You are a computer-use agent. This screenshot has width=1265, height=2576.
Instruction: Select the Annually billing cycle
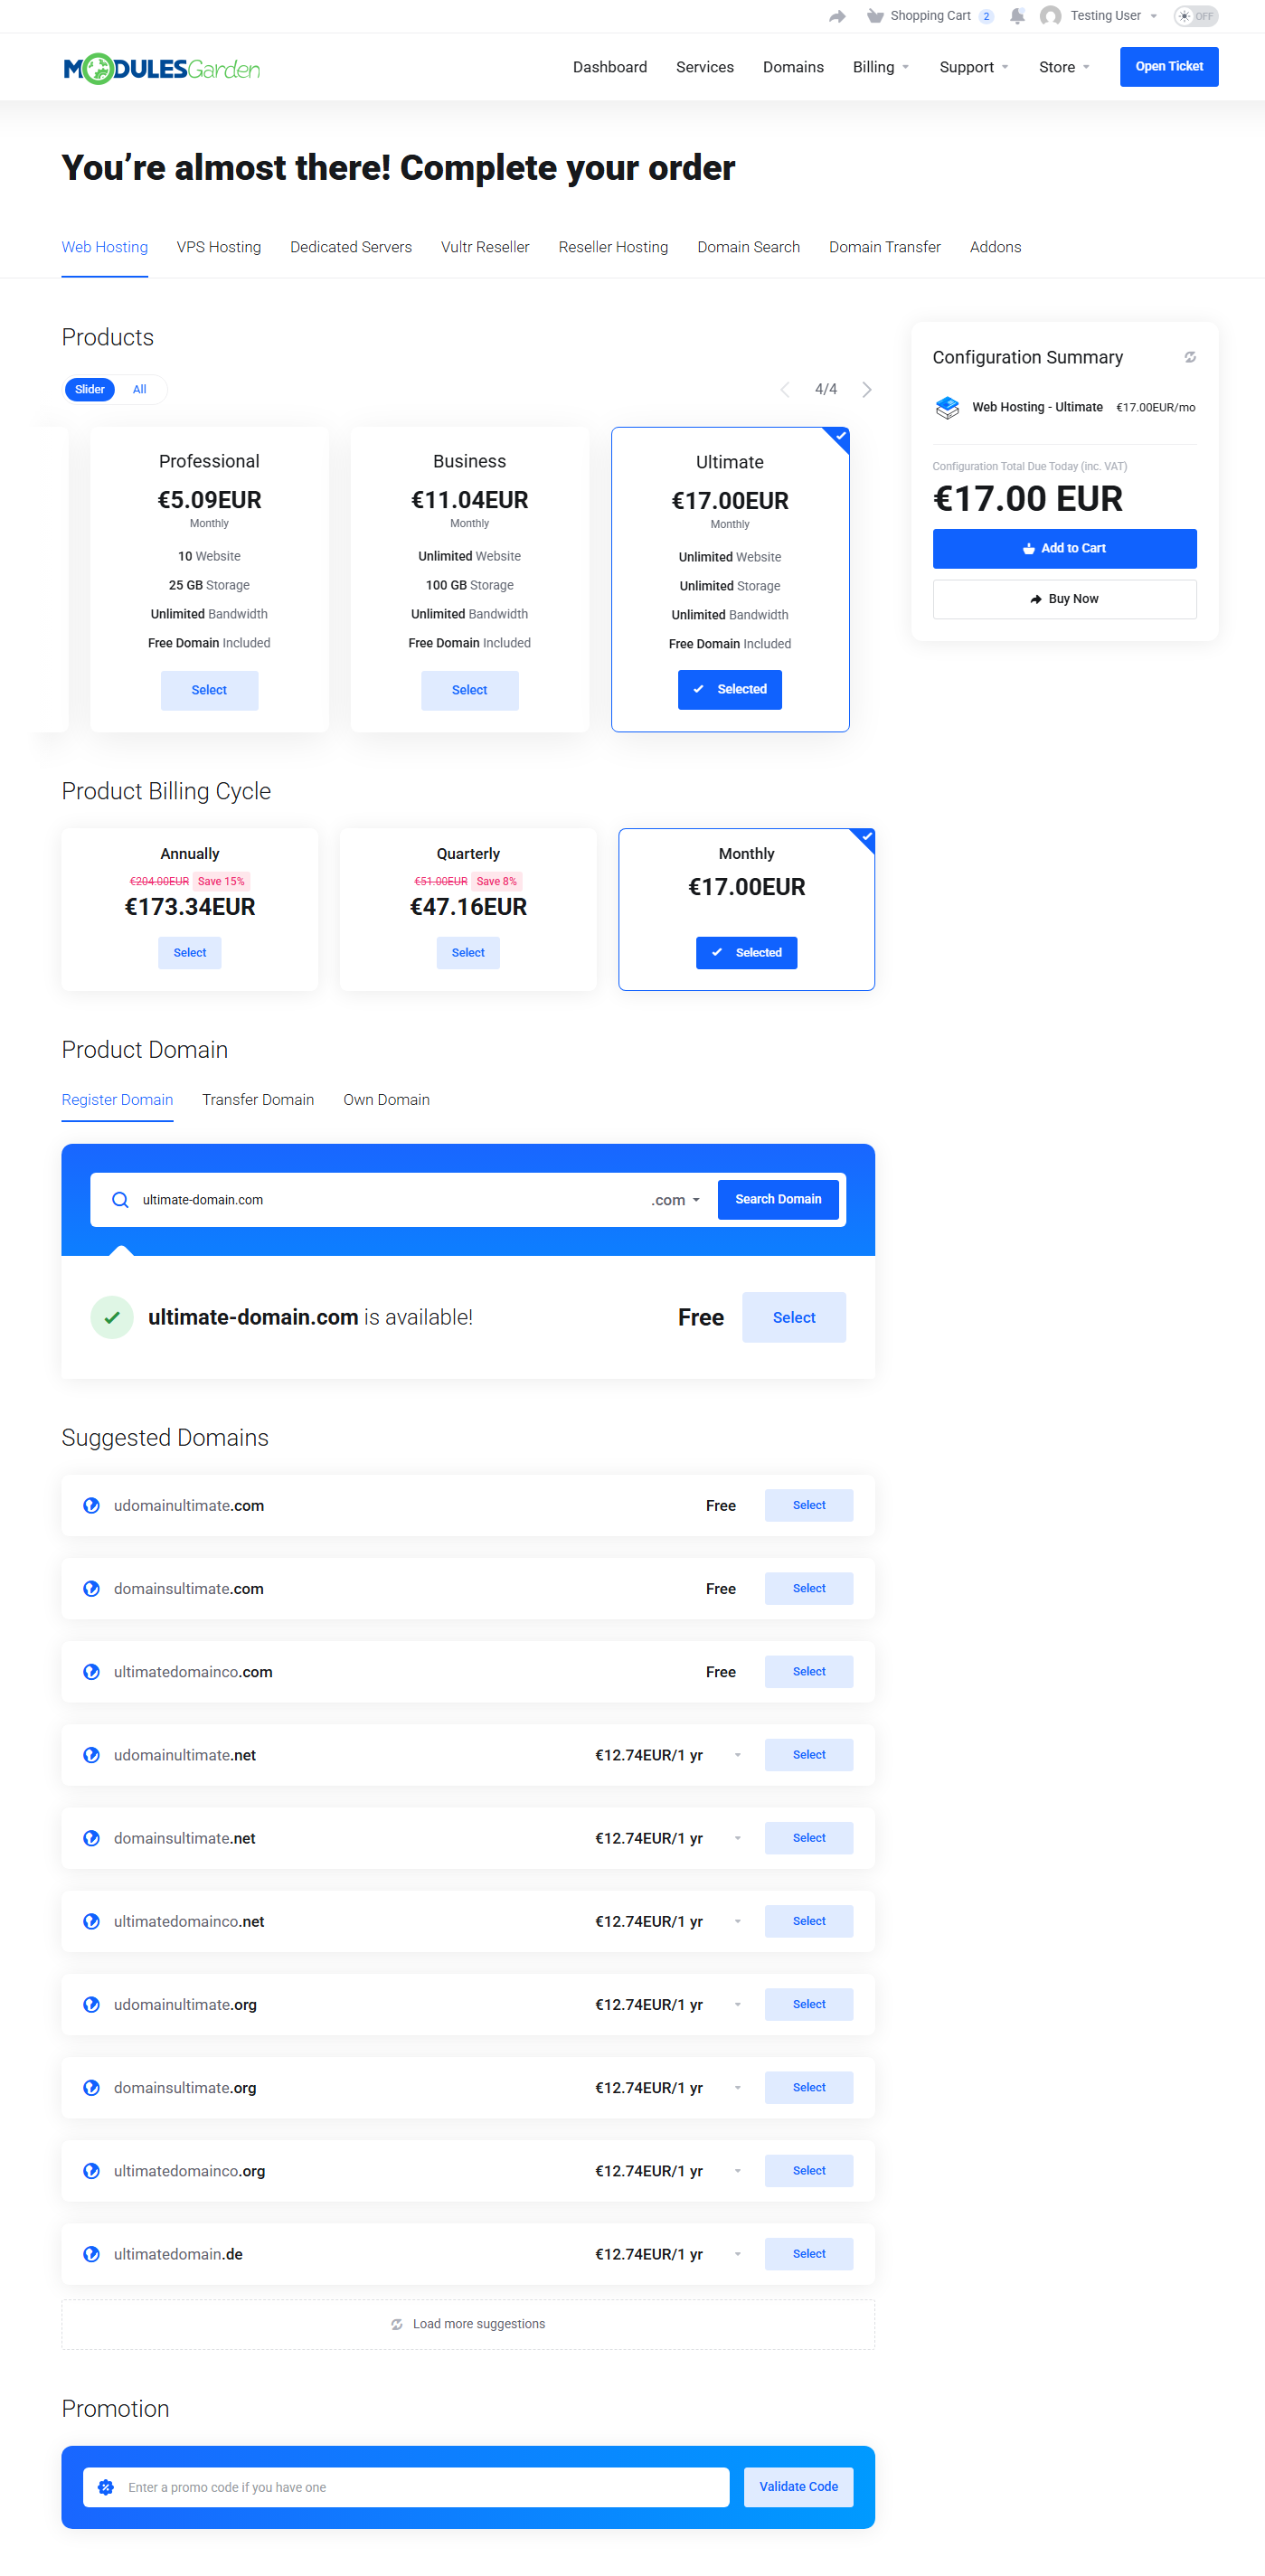click(190, 953)
